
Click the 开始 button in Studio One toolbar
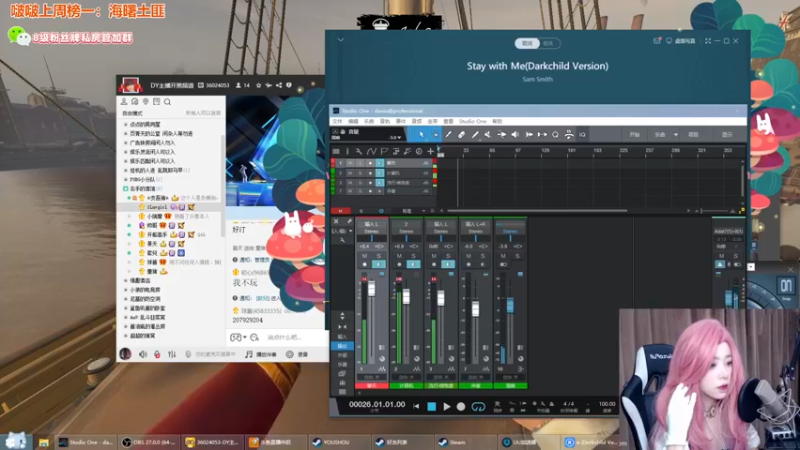tap(634, 135)
